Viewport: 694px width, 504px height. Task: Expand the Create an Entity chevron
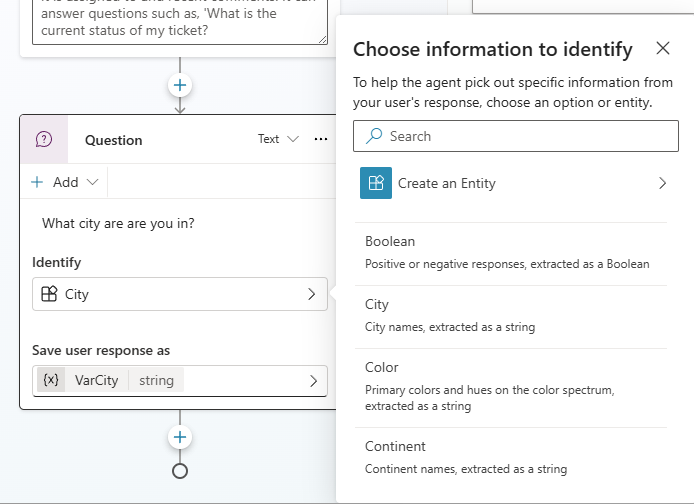pos(662,183)
